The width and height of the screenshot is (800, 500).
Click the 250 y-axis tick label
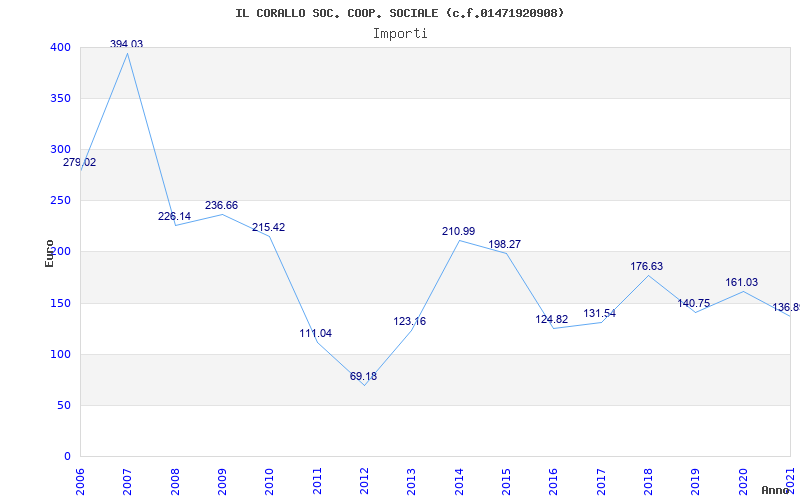pos(60,201)
